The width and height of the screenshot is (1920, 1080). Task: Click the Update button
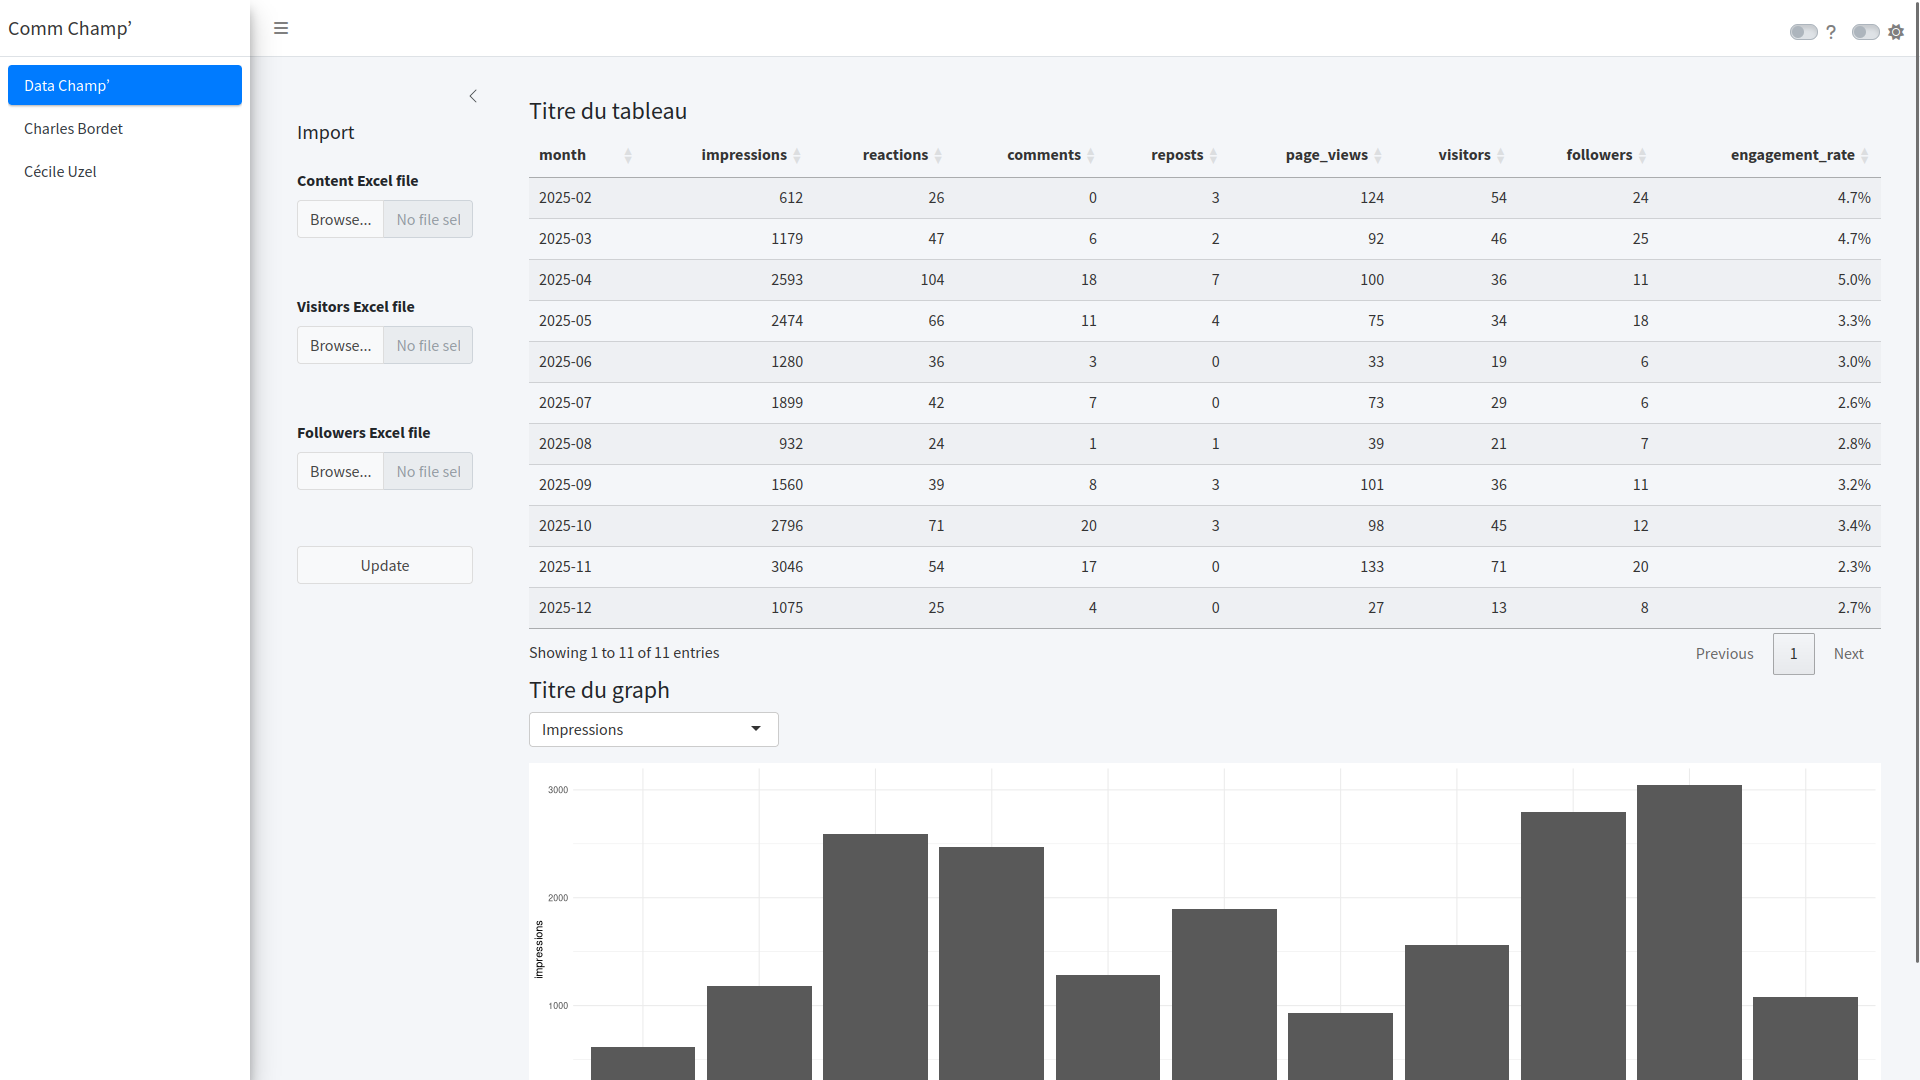385,565
